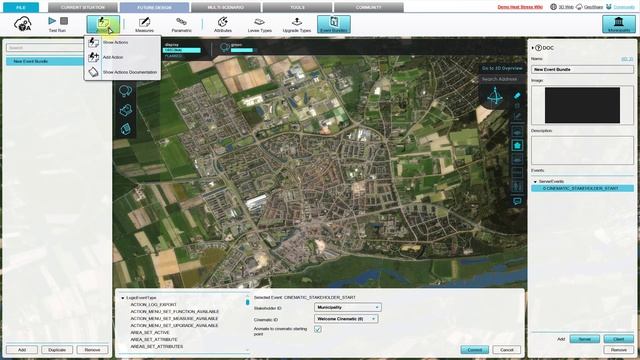This screenshot has width=640, height=360.
Task: Edit the event bundle Name field
Action: pos(582,70)
